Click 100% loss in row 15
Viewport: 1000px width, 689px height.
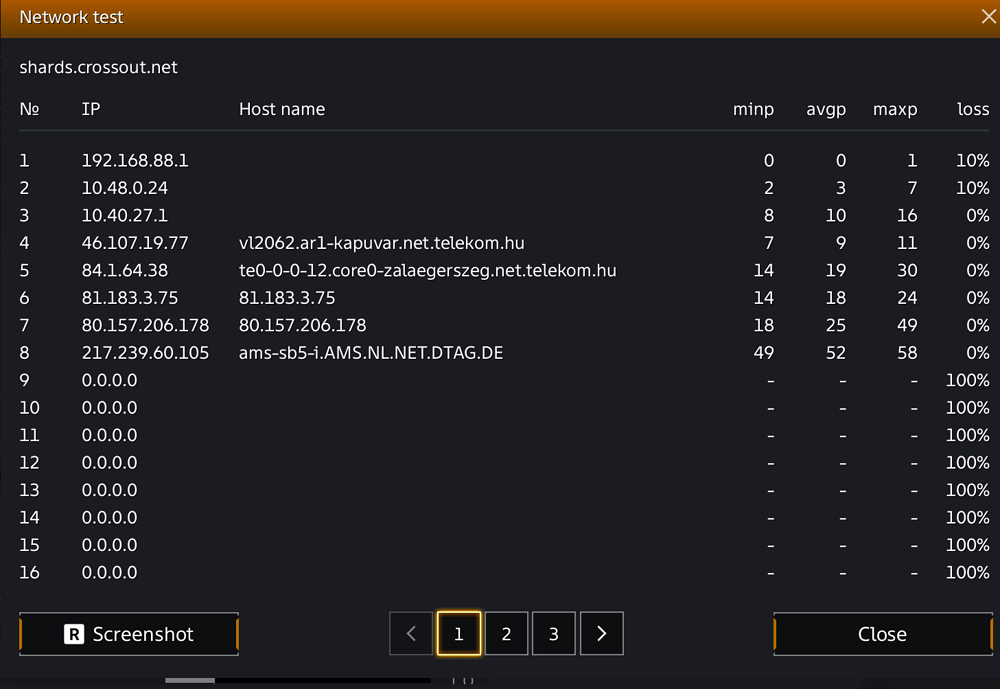pos(967,544)
